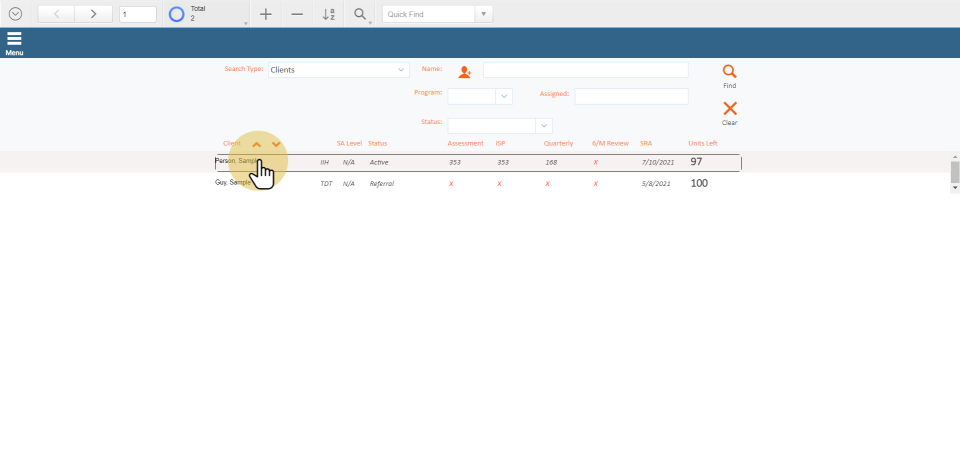Click the orange Find magnifier icon
The width and height of the screenshot is (960, 470).
coord(729,72)
